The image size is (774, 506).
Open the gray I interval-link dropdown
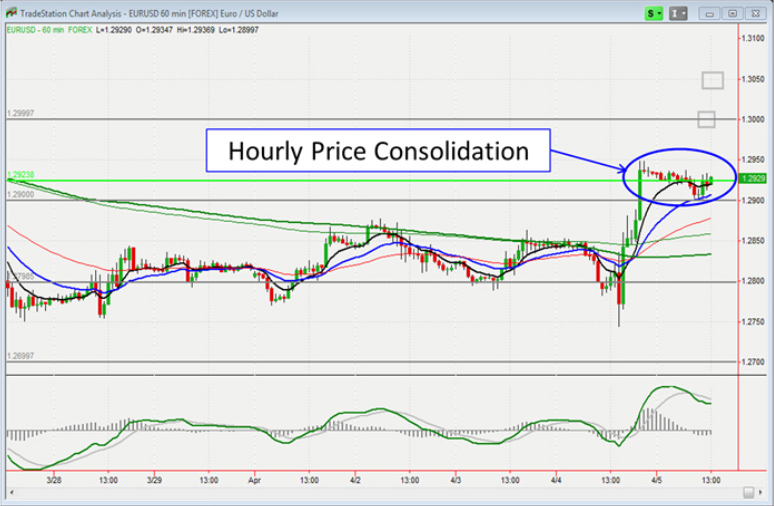tap(678, 13)
